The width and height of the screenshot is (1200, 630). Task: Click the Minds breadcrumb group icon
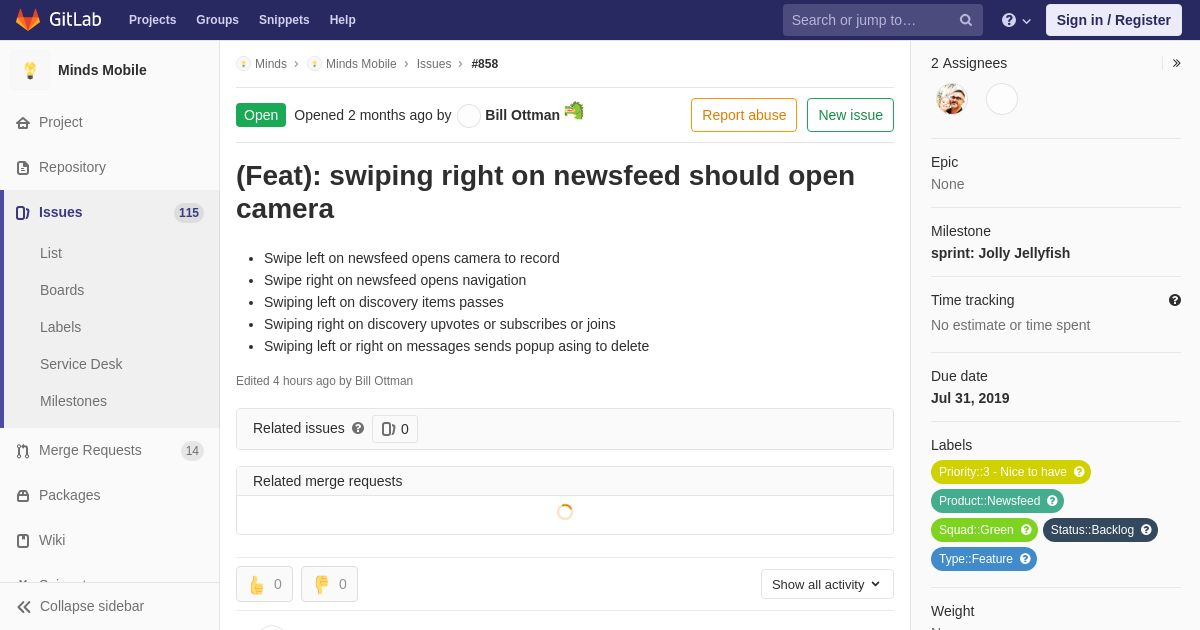pos(244,64)
